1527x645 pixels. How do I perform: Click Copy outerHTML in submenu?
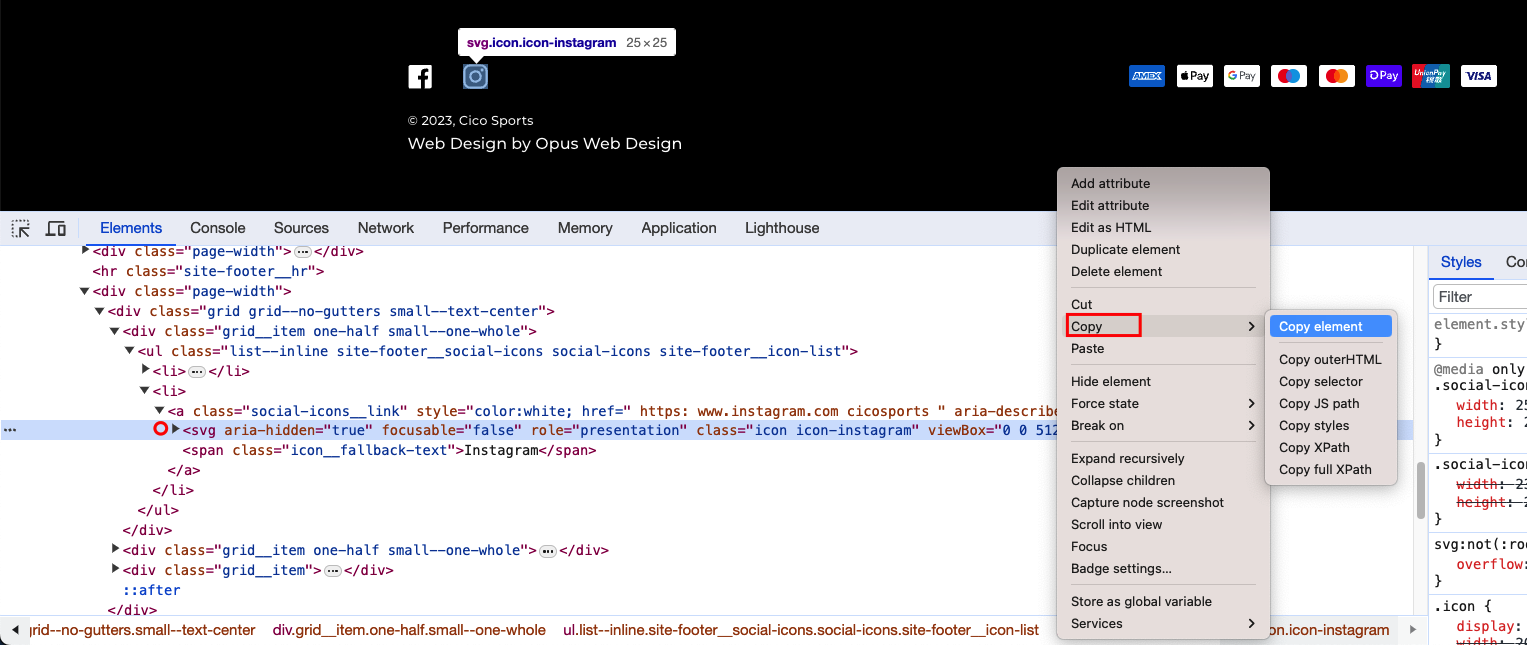pos(1330,360)
